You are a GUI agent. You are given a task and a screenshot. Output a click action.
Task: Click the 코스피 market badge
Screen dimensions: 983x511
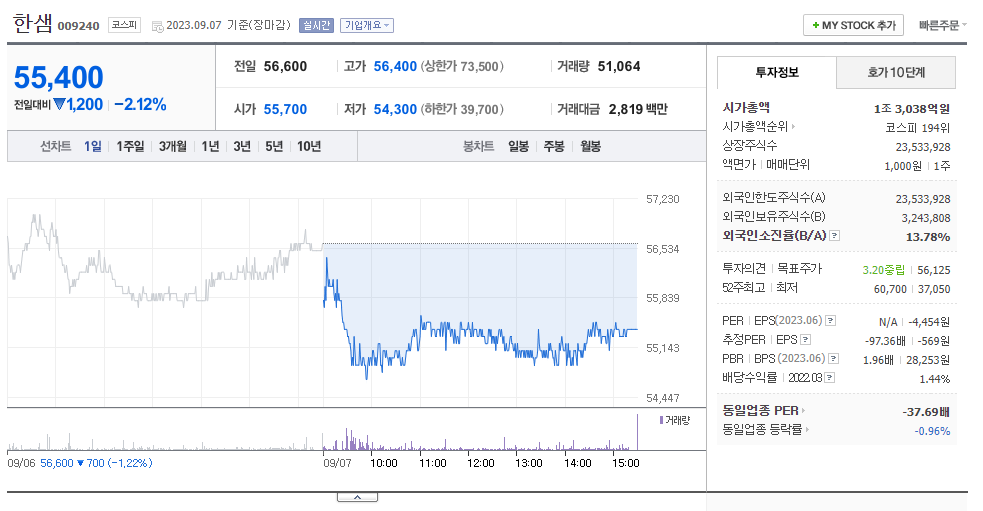[x=124, y=25]
